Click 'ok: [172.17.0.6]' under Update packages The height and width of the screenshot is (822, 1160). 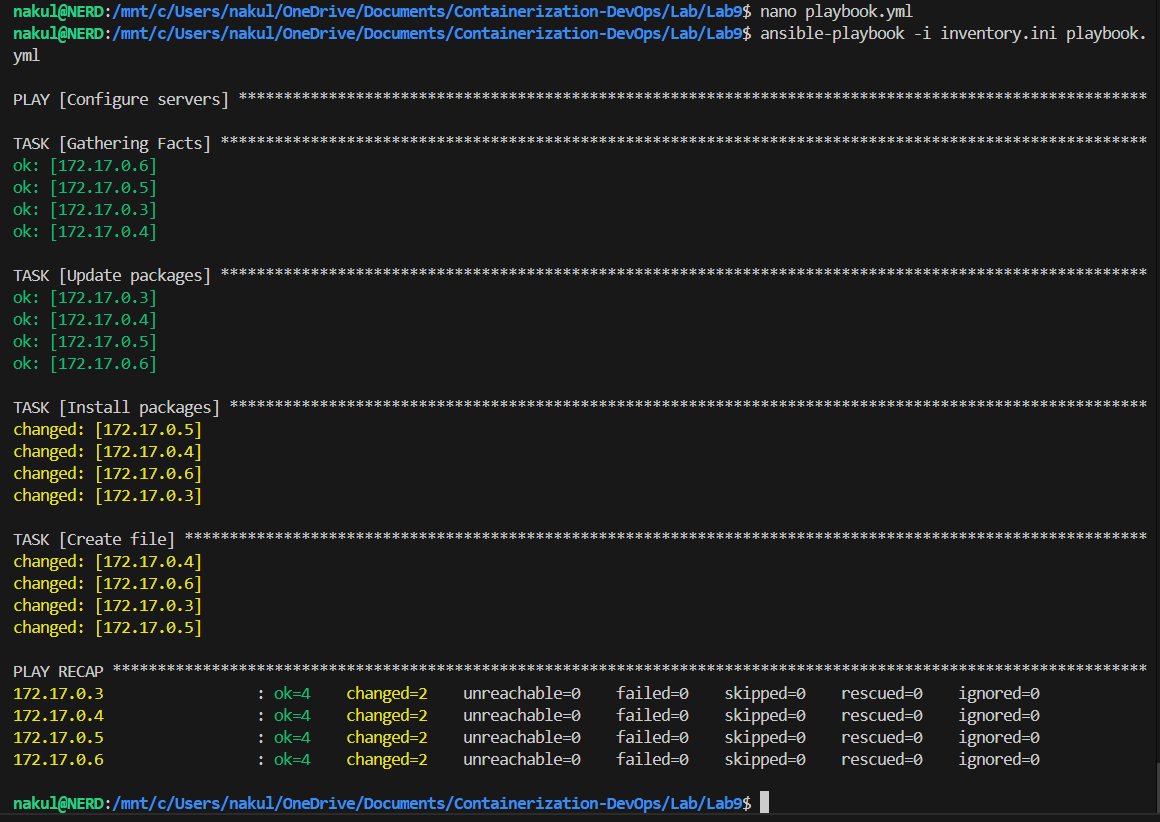(84, 364)
